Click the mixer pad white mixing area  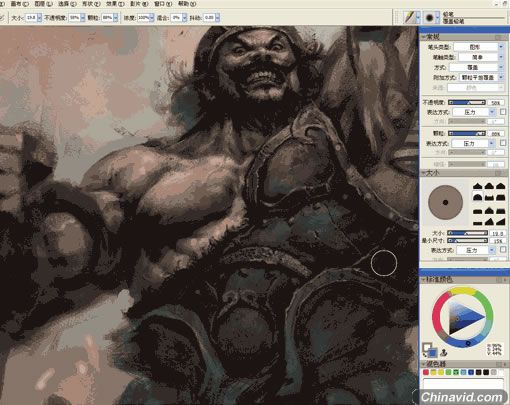(x=463, y=384)
